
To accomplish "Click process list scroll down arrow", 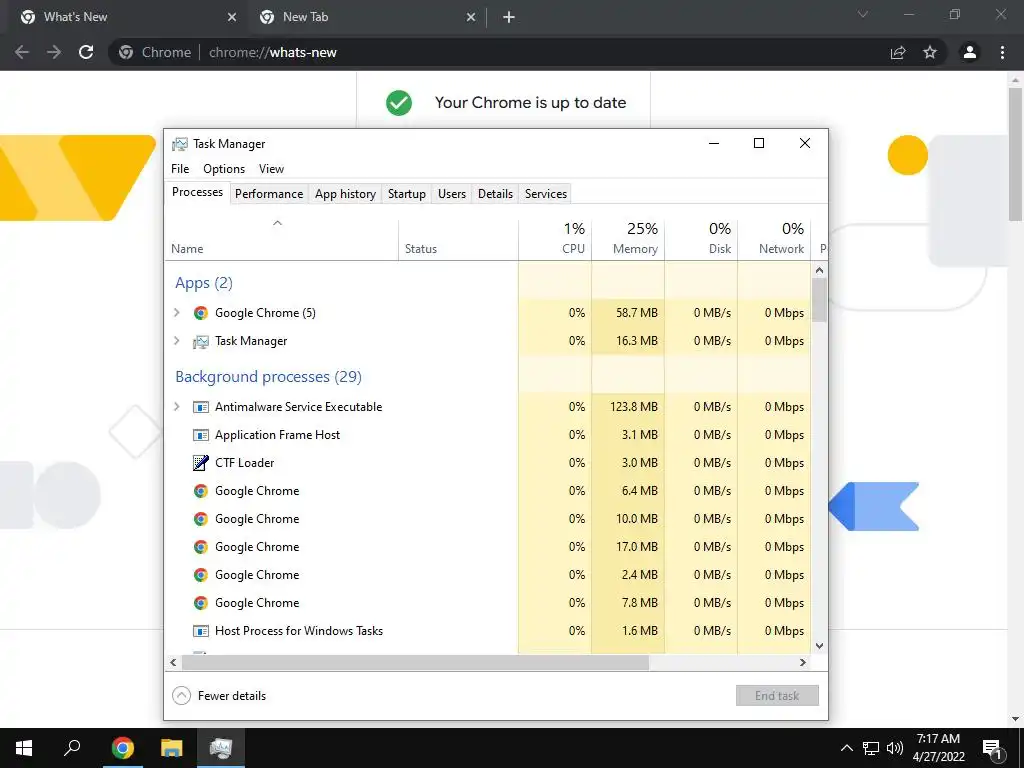I will pos(820,646).
